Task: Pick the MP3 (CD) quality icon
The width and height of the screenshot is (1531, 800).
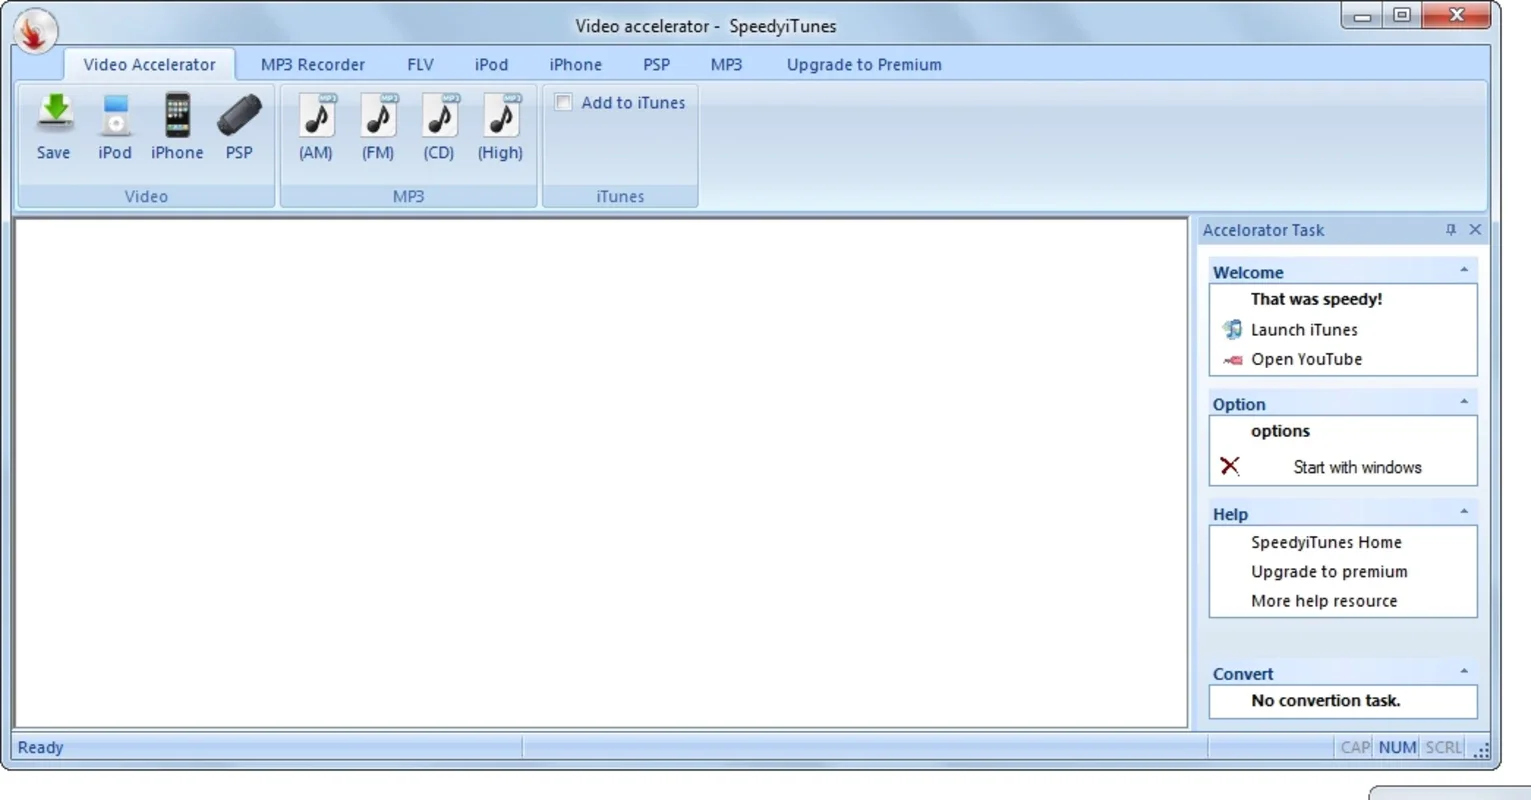Action: pyautogui.click(x=439, y=114)
